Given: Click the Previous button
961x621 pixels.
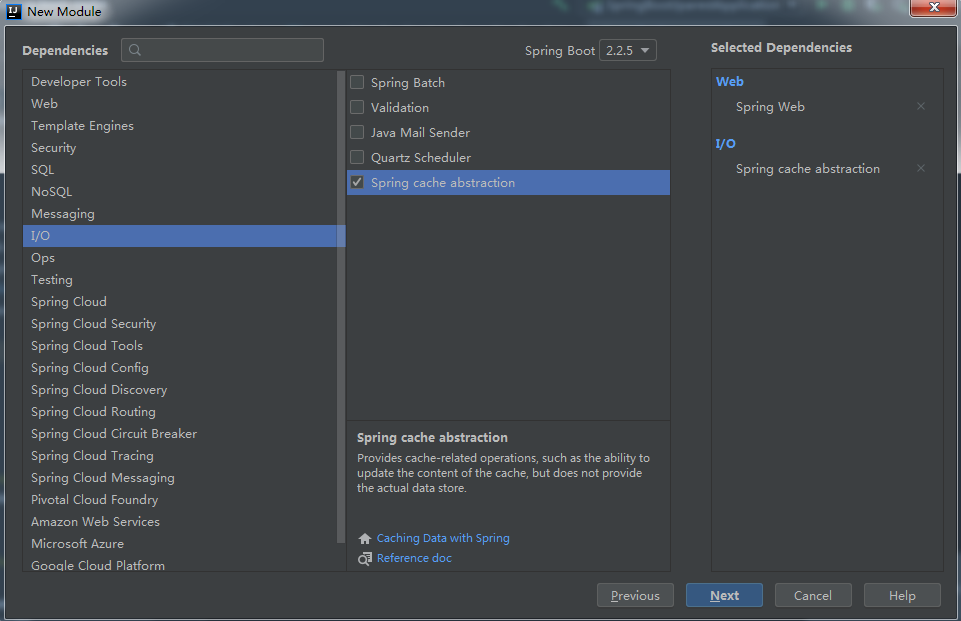Looking at the screenshot, I should pos(636,595).
